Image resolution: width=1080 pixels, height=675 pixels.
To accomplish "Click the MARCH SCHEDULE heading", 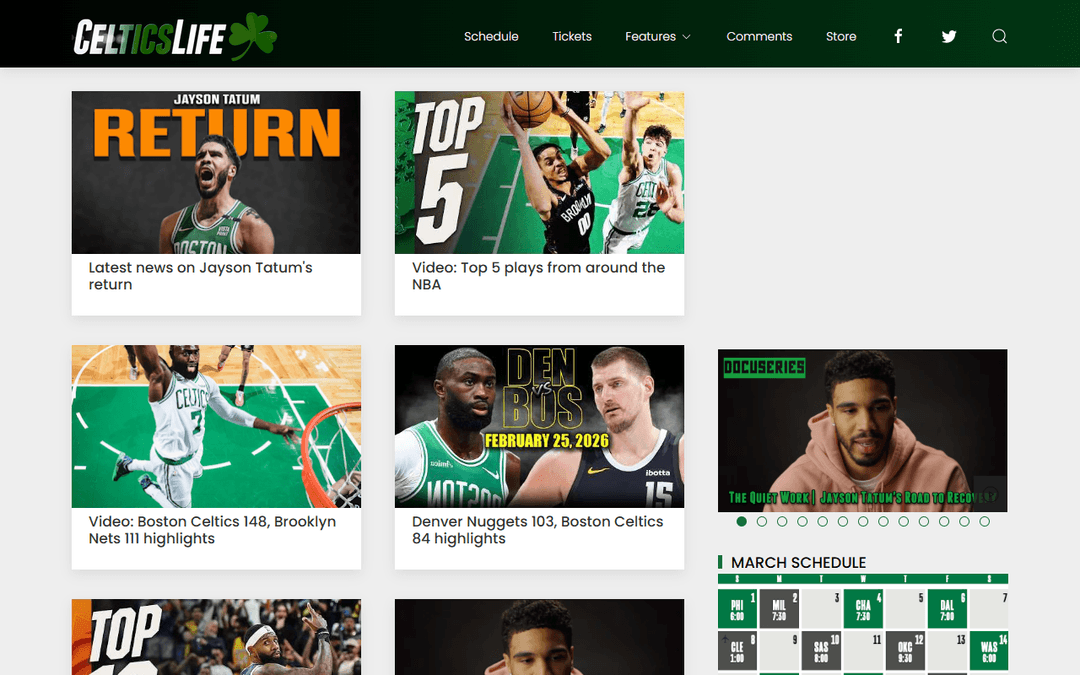I will pyautogui.click(x=798, y=563).
